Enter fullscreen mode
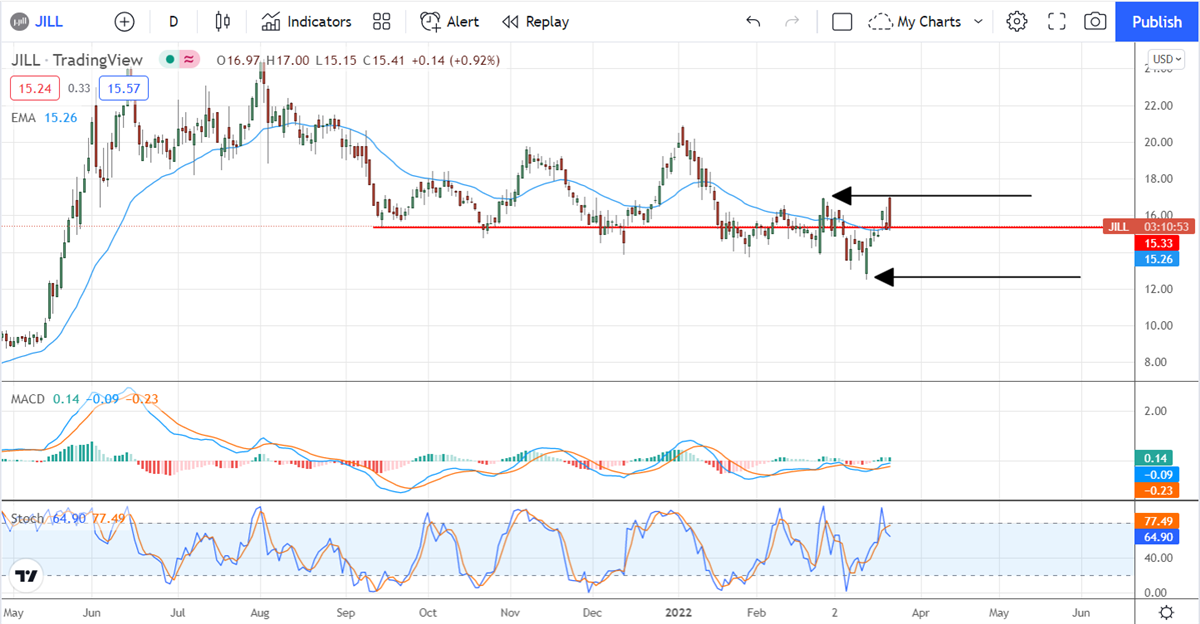Image resolution: width=1200 pixels, height=624 pixels. click(x=1057, y=21)
